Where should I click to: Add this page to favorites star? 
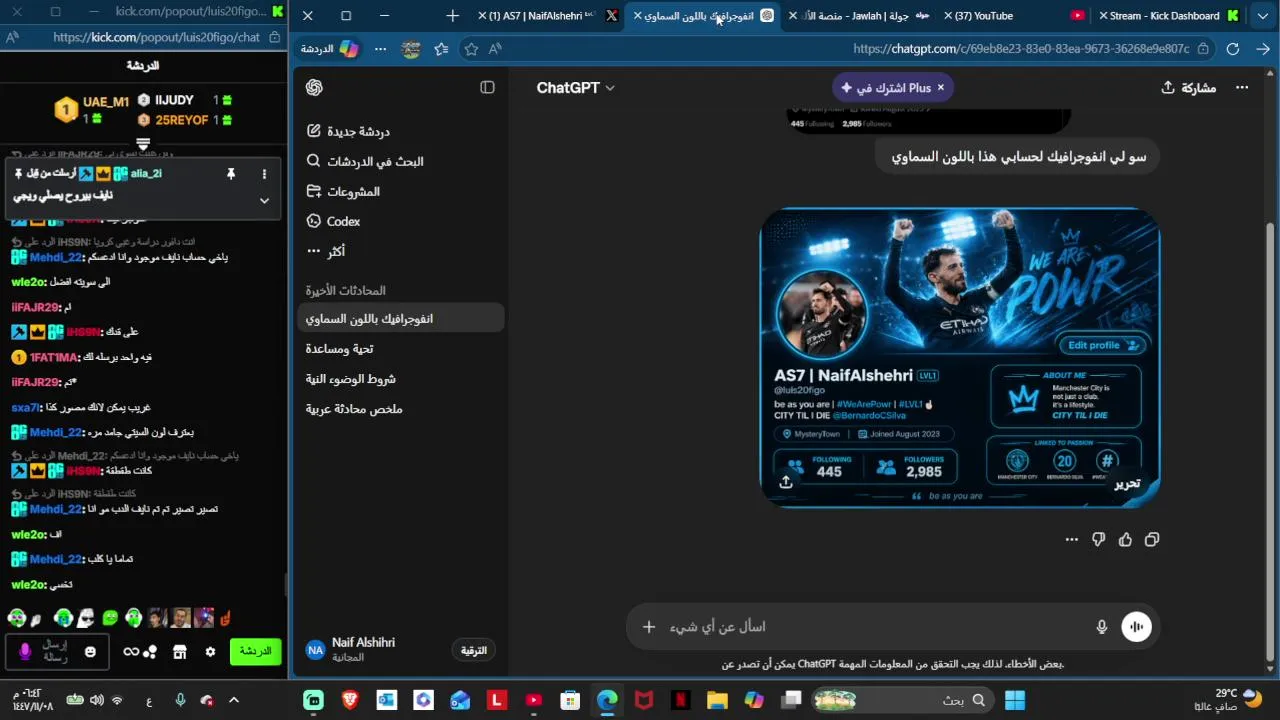[x=471, y=49]
